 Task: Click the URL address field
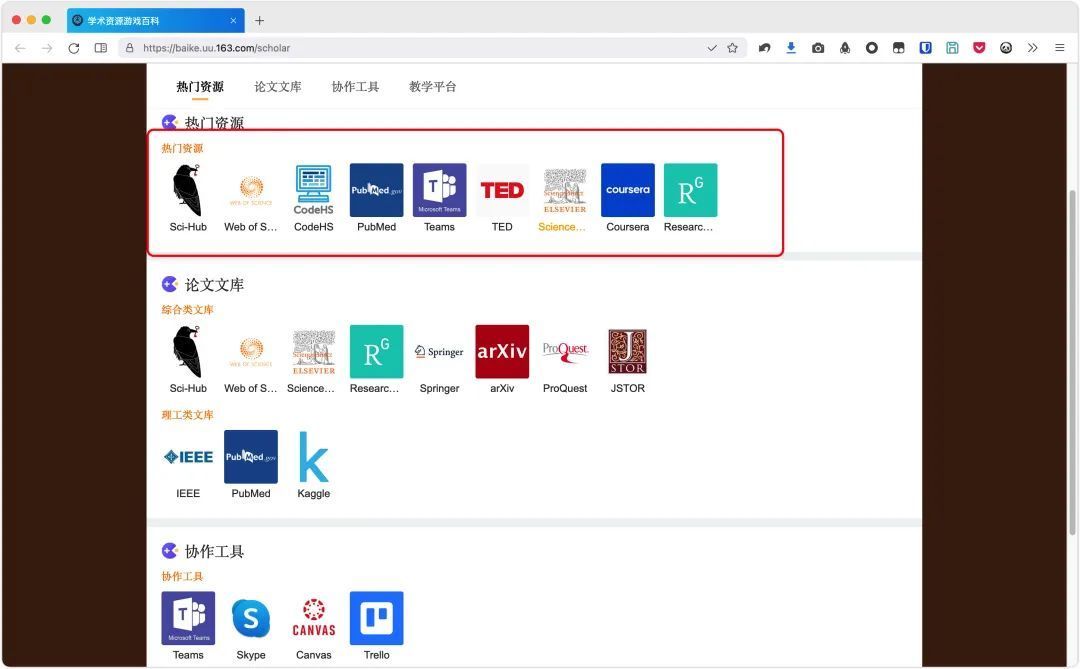pyautogui.click(x=400, y=48)
